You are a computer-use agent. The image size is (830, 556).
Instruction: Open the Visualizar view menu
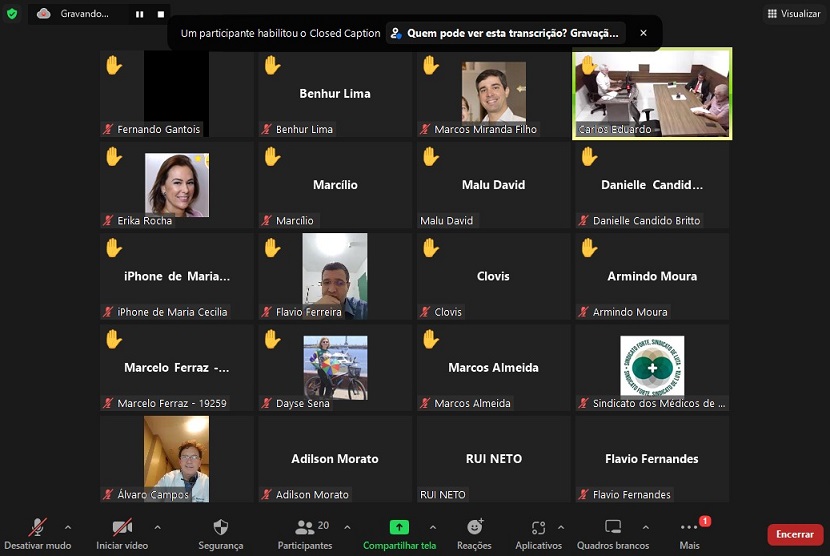pyautogui.click(x=794, y=14)
